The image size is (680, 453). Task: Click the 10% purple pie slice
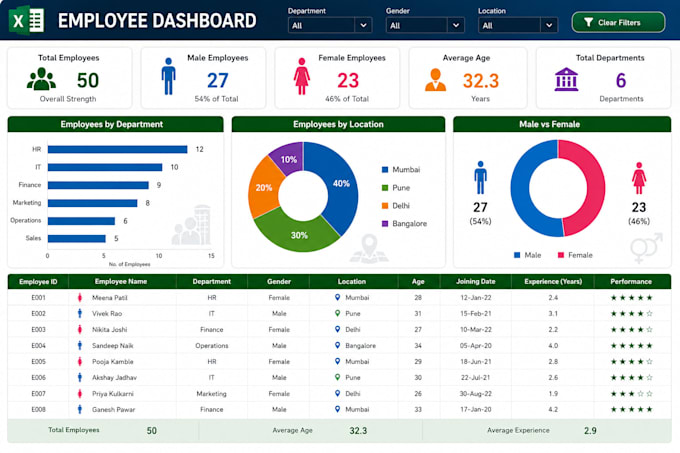[288, 158]
